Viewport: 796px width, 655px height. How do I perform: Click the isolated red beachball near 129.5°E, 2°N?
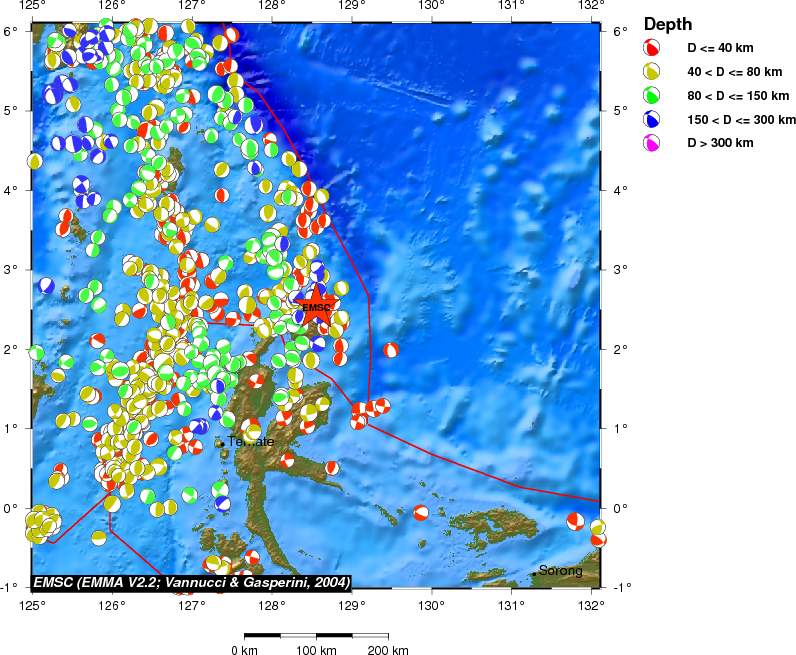tap(391, 350)
